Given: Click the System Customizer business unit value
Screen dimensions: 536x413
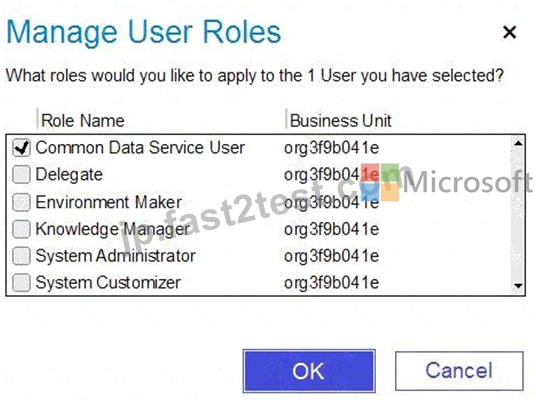Looking at the screenshot, I should (332, 283).
